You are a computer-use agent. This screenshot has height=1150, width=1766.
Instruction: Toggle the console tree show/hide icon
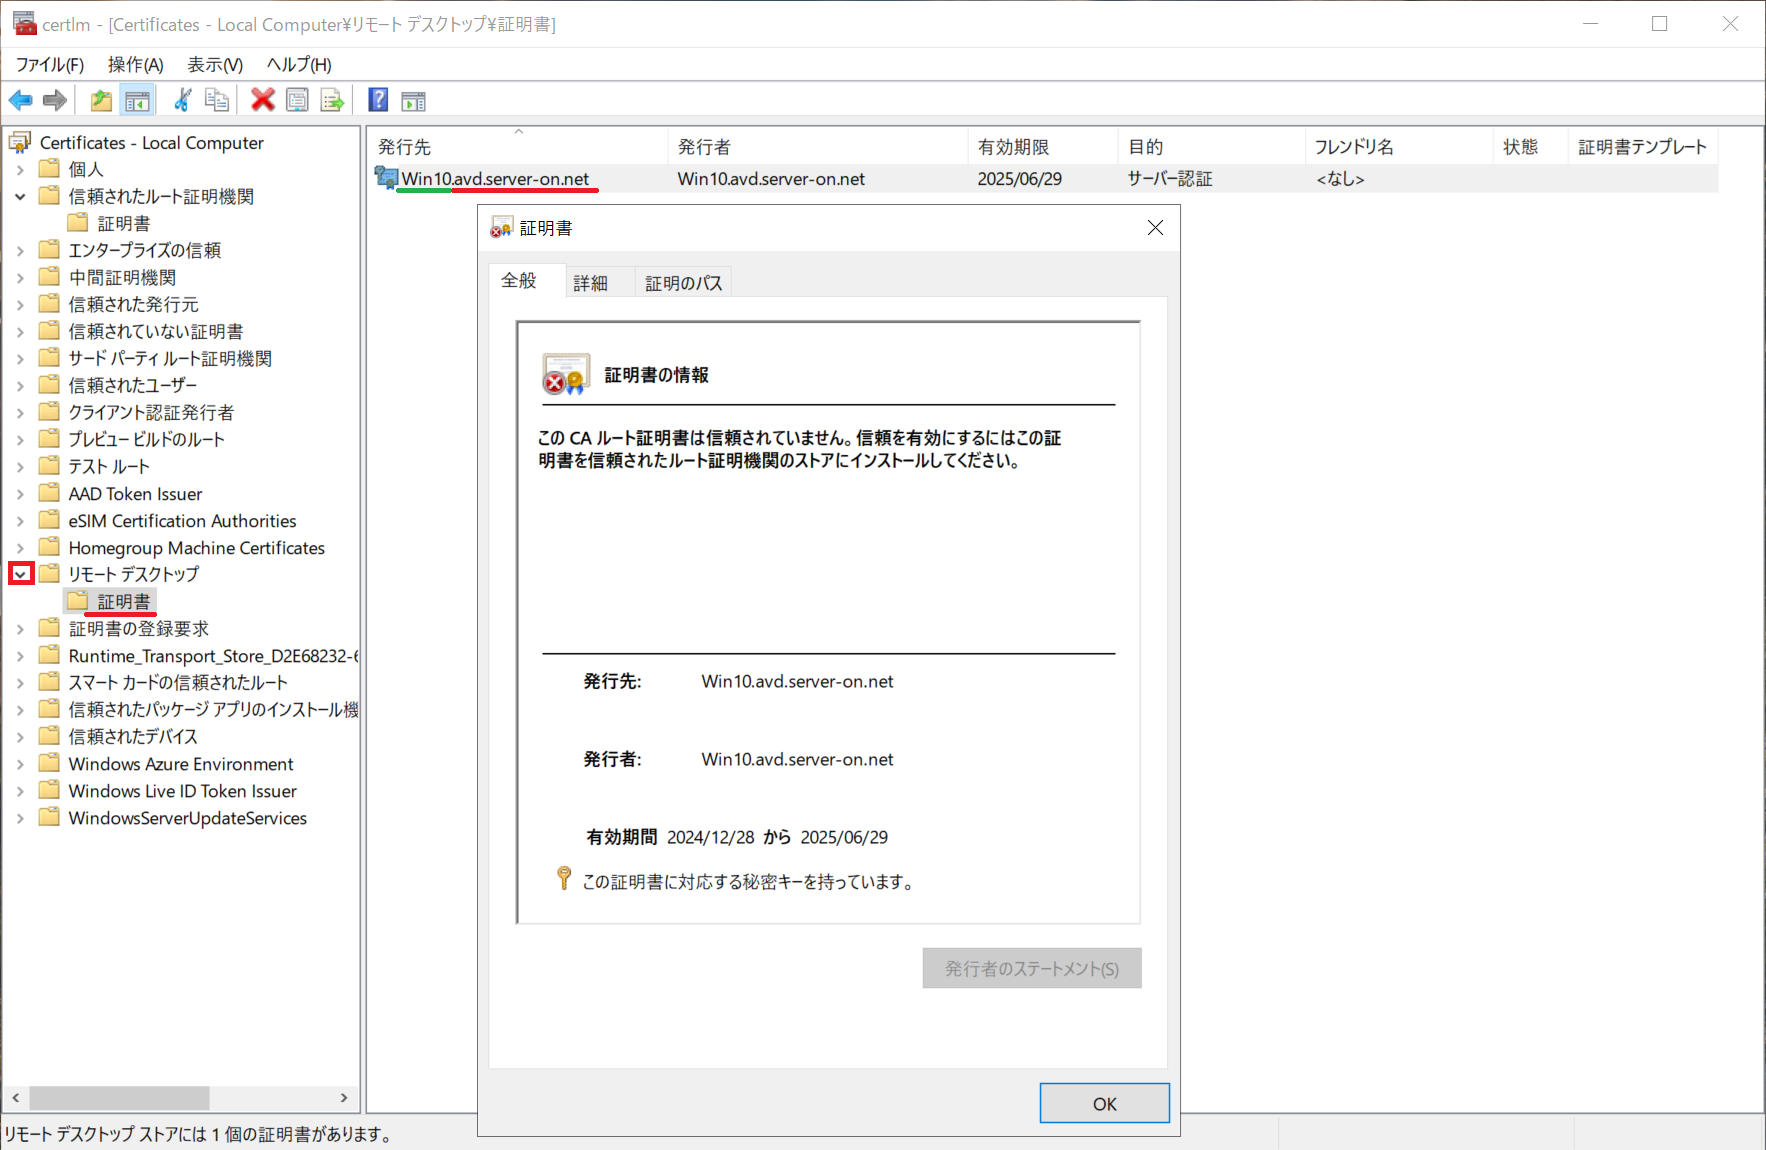coord(137,100)
